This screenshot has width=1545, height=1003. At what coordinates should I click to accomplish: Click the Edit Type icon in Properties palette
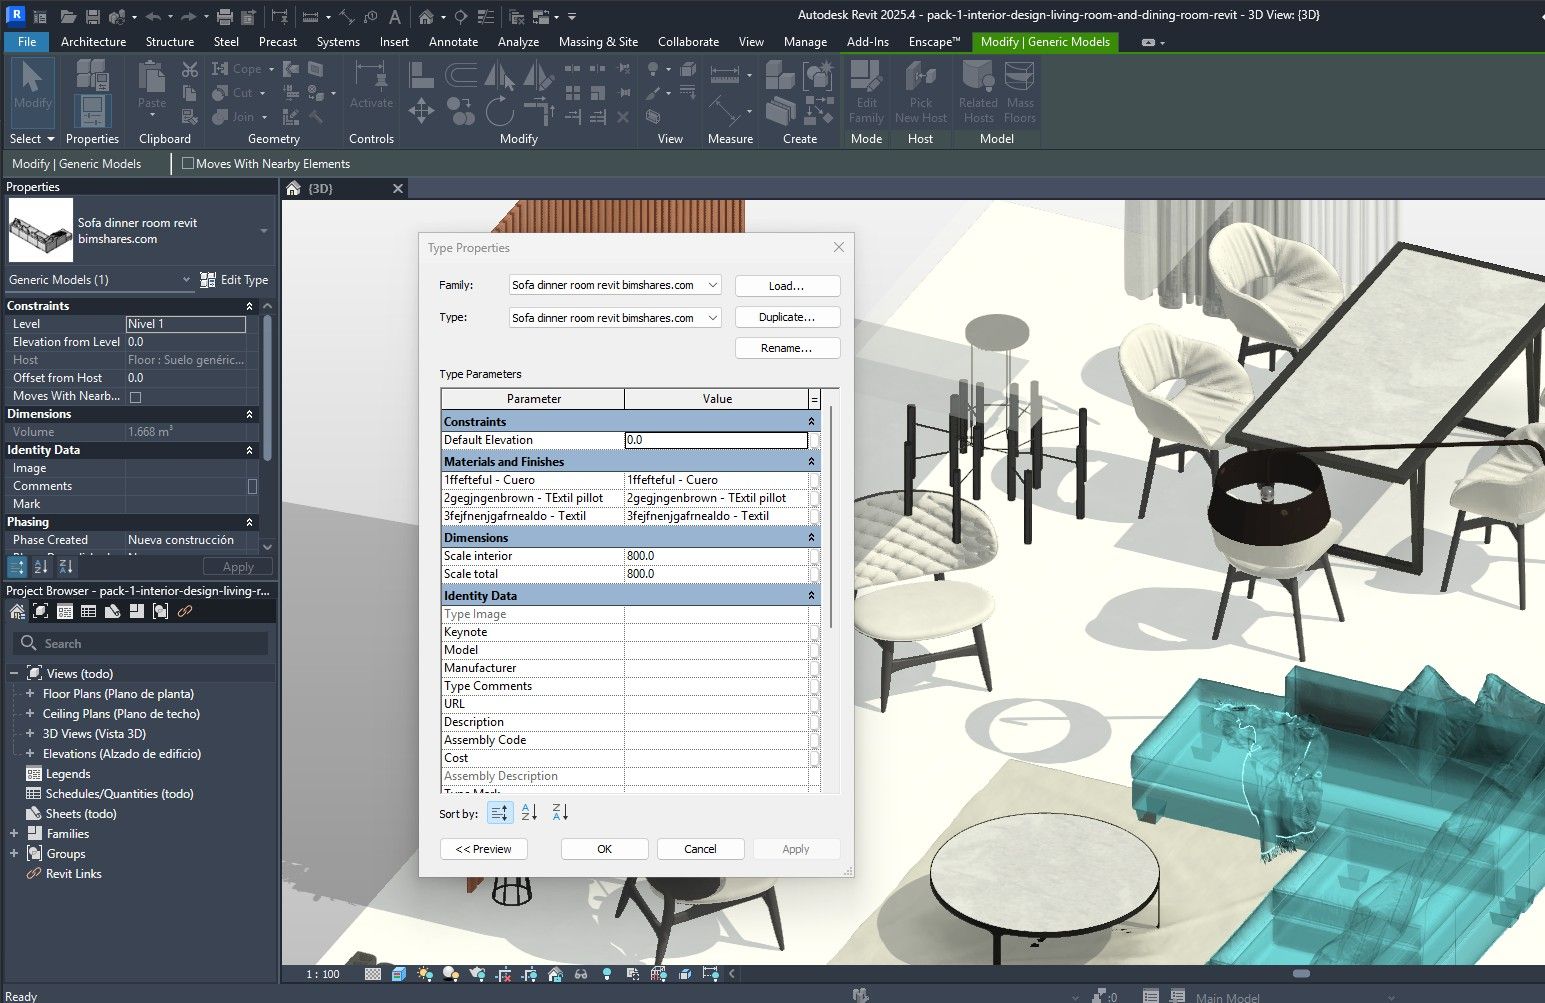[x=208, y=280]
